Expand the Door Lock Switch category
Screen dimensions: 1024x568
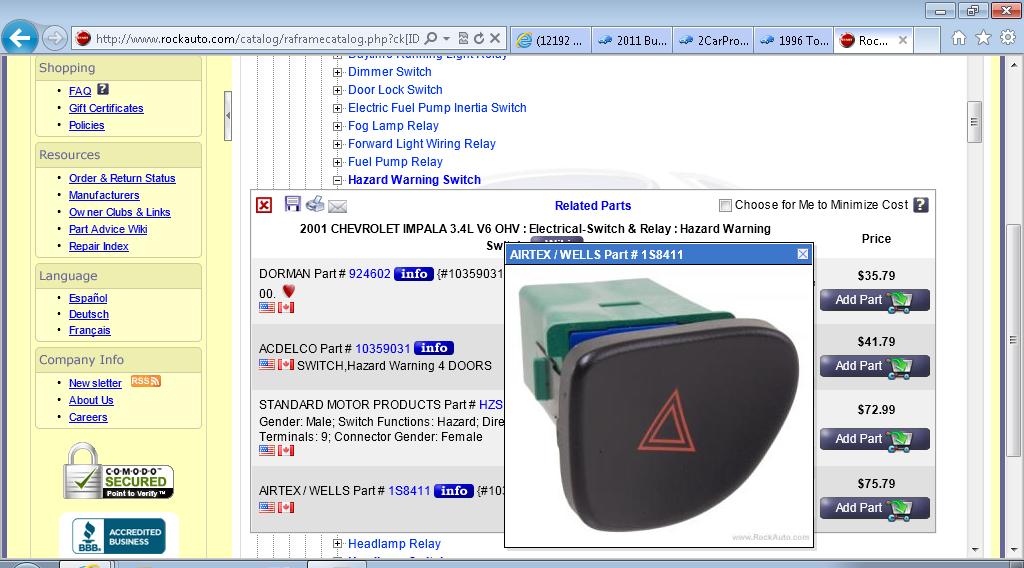[337, 90]
